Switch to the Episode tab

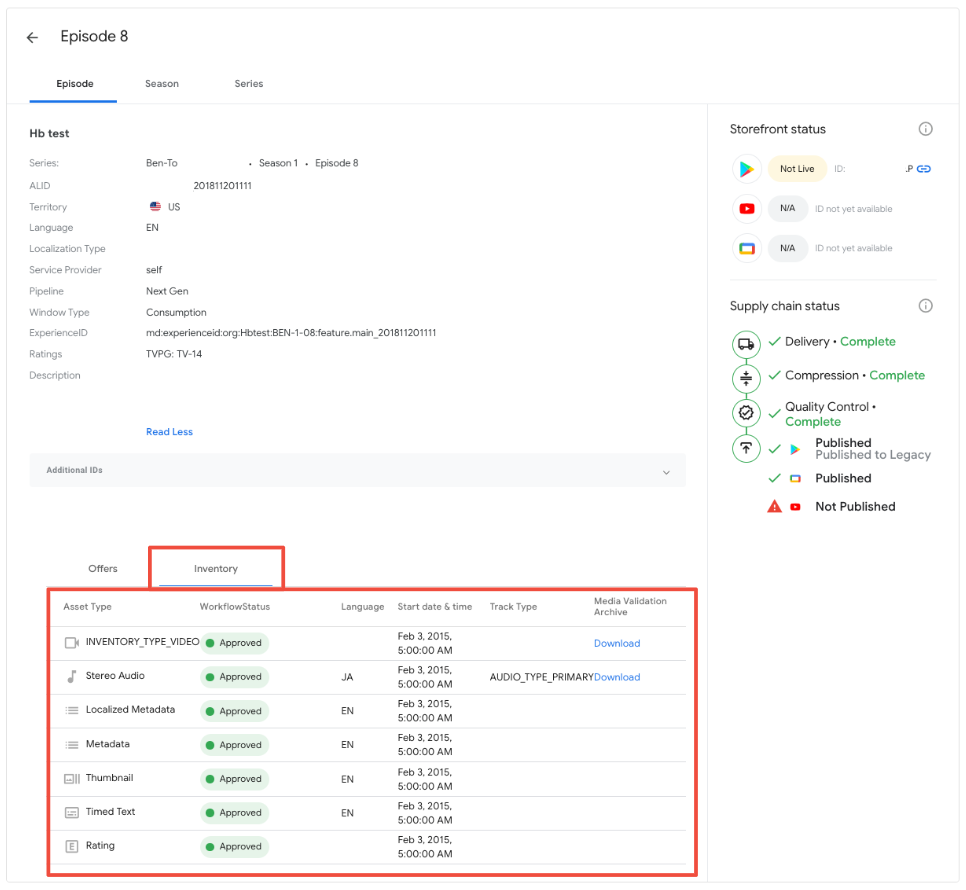(75, 84)
